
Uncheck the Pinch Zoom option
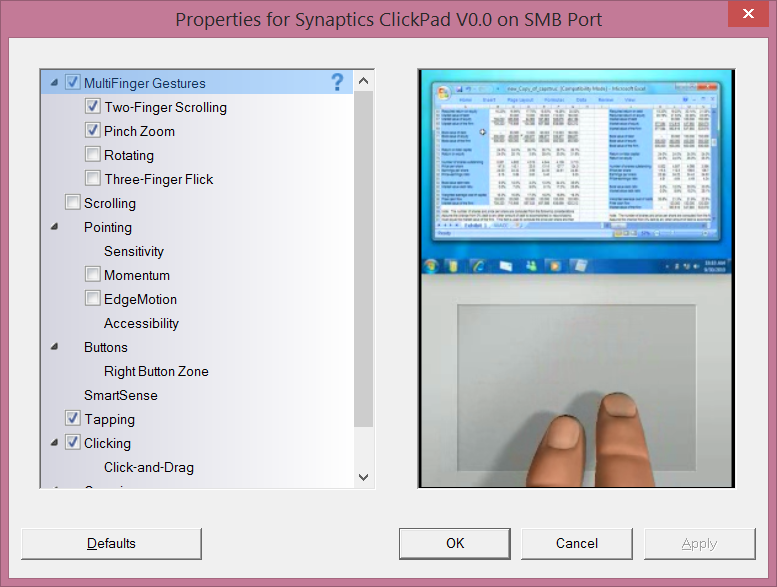[93, 131]
